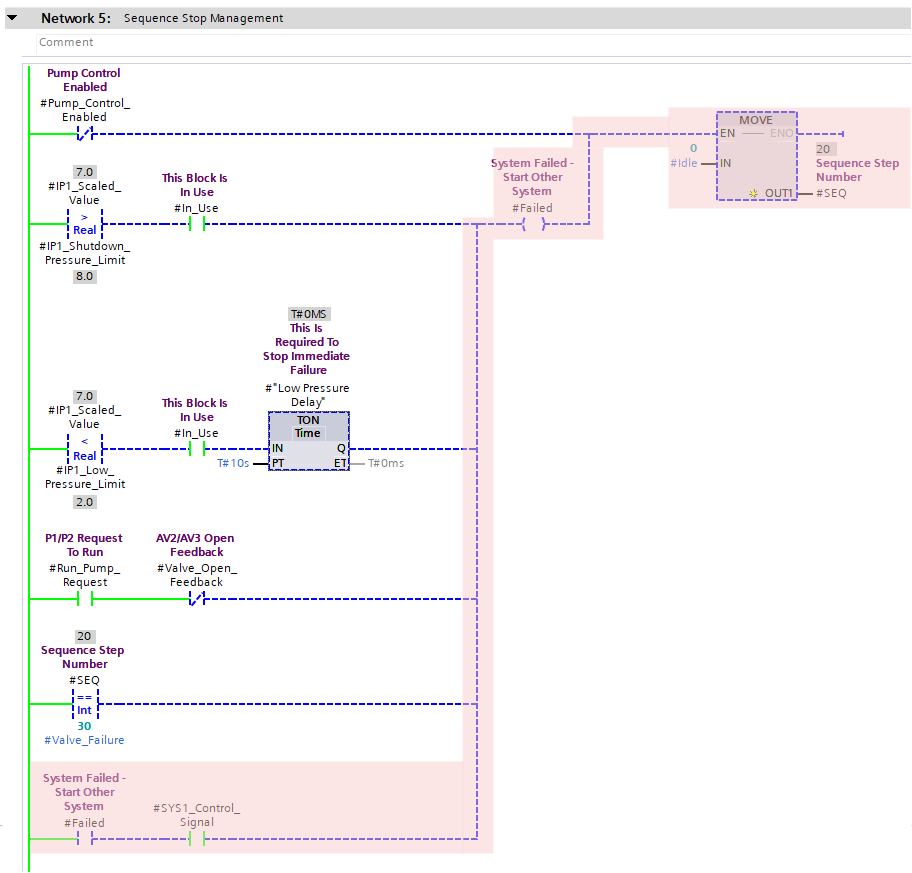The width and height of the screenshot is (912, 873).
Task: Select the greater-than Real comparator
Action: point(85,223)
